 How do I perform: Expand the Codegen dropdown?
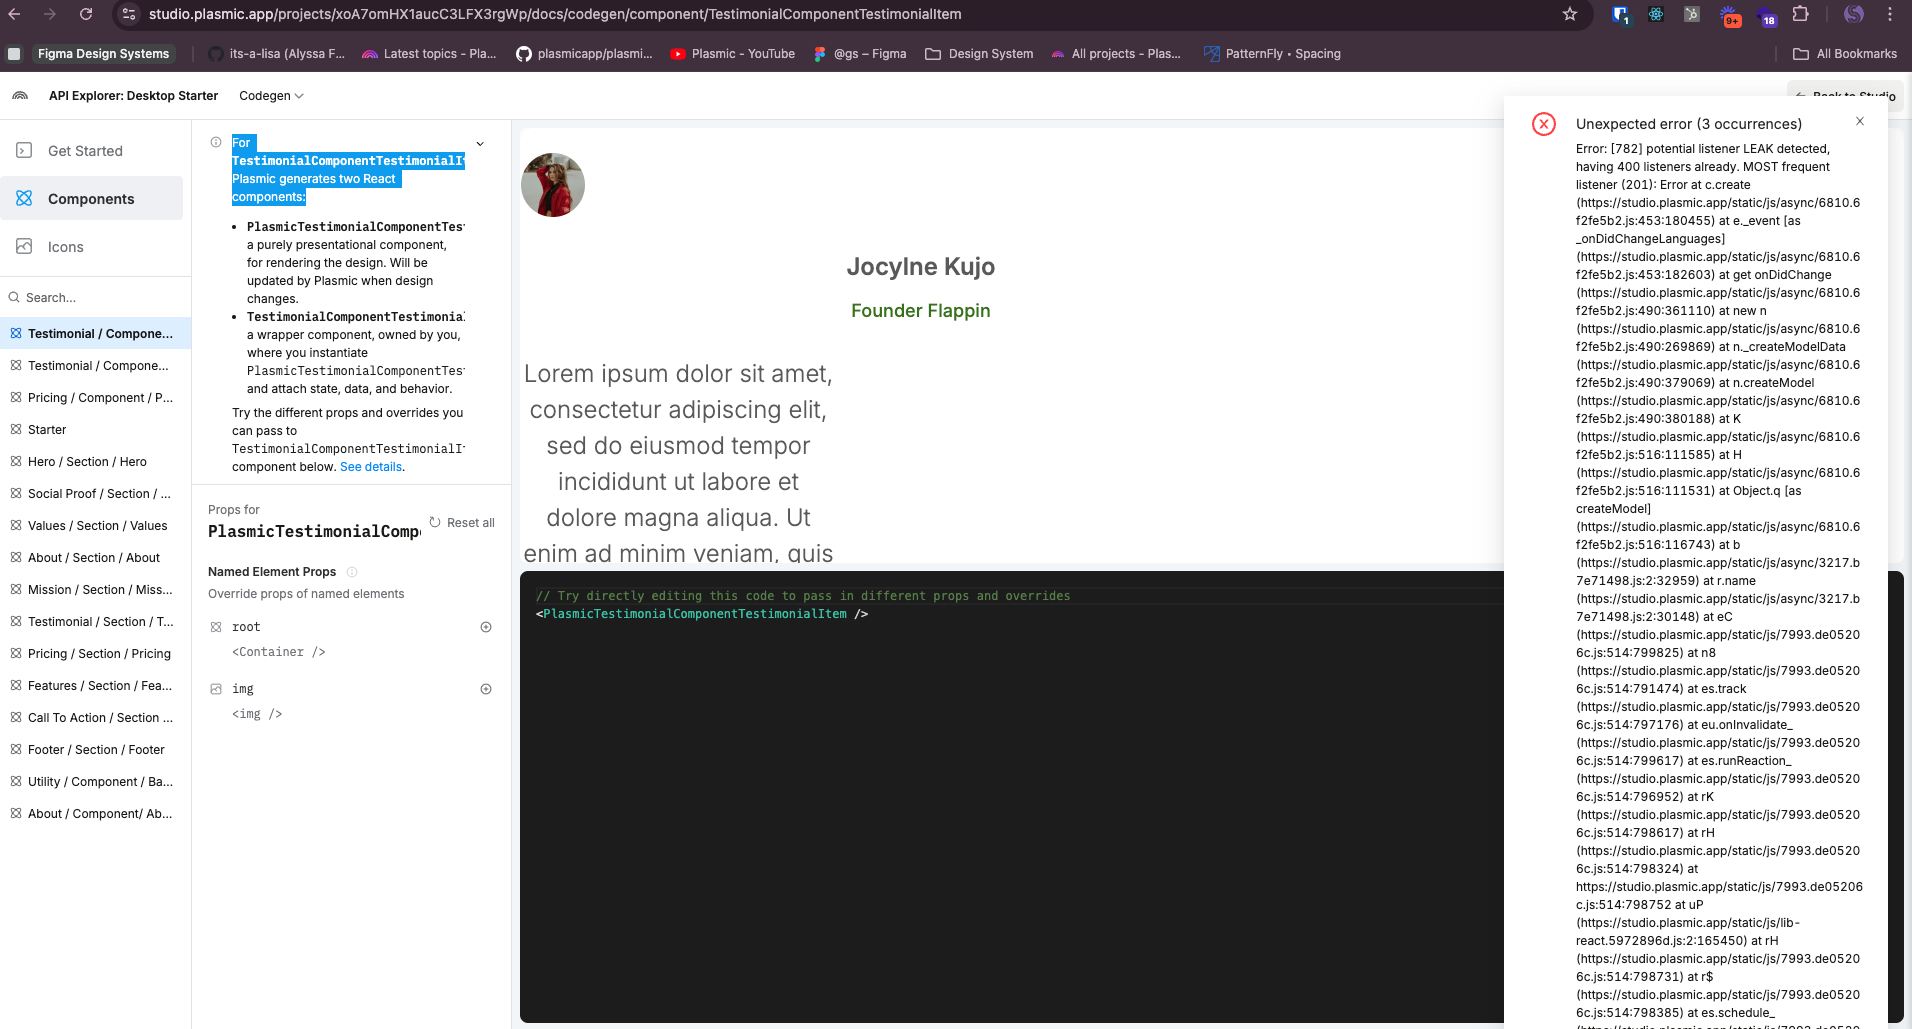coord(271,96)
